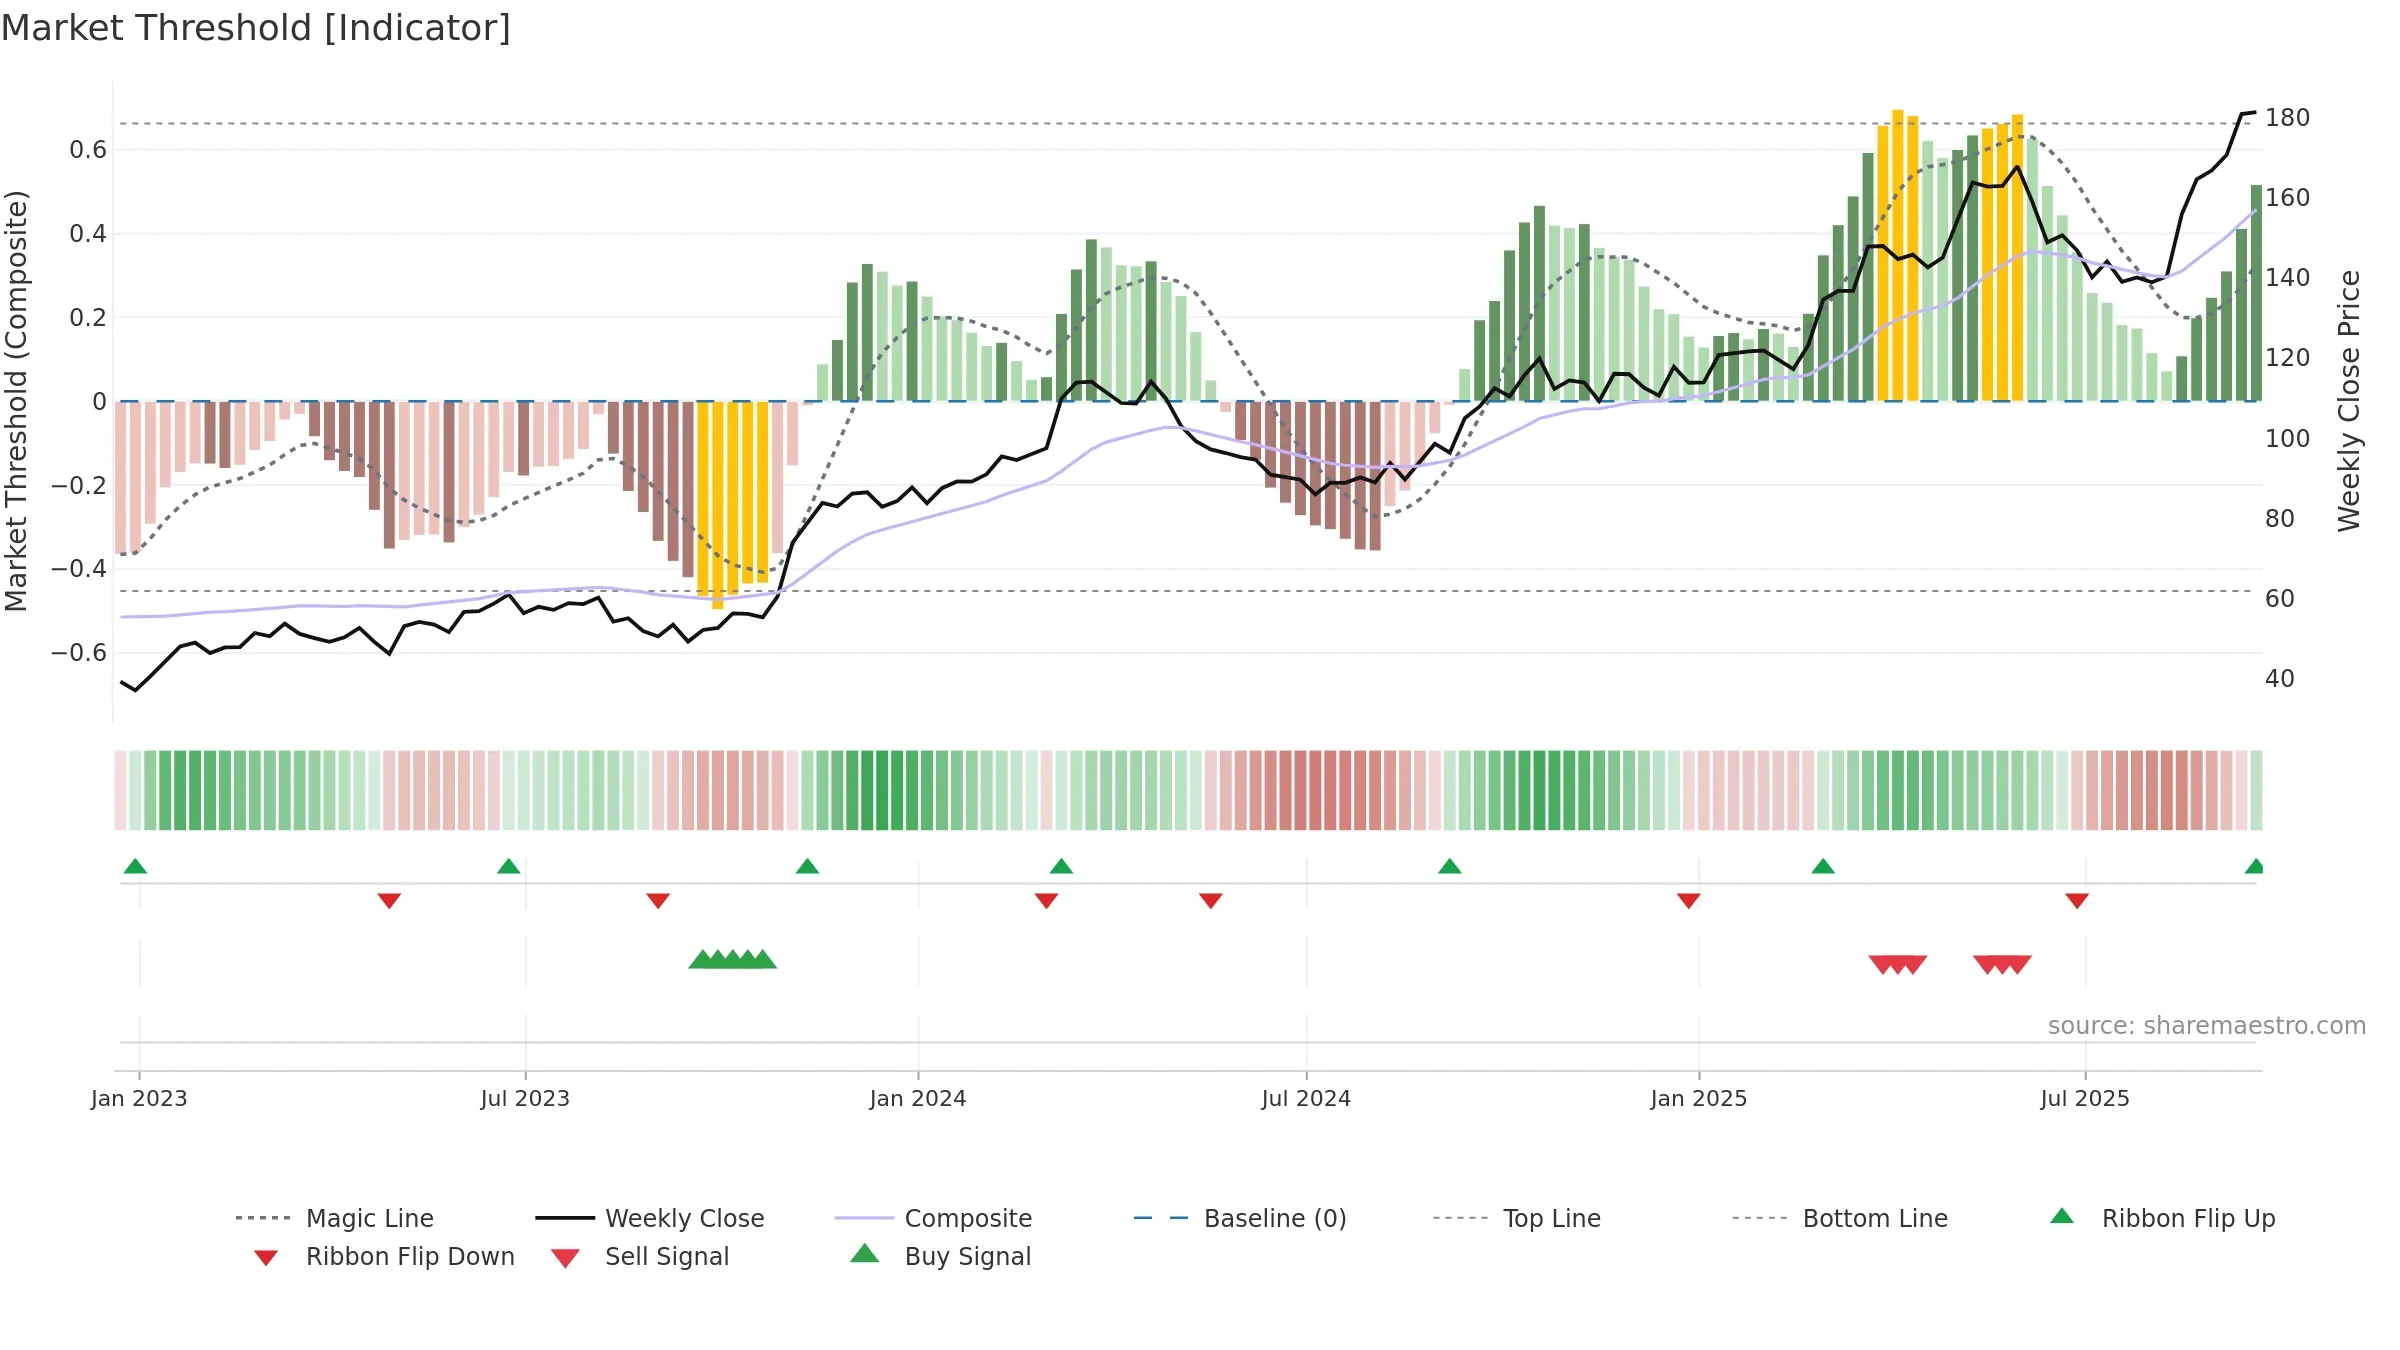Screen dimensions: 2400x1350
Task: Click the green Buy Signal legend triangle
Action: pyautogui.click(x=865, y=1253)
